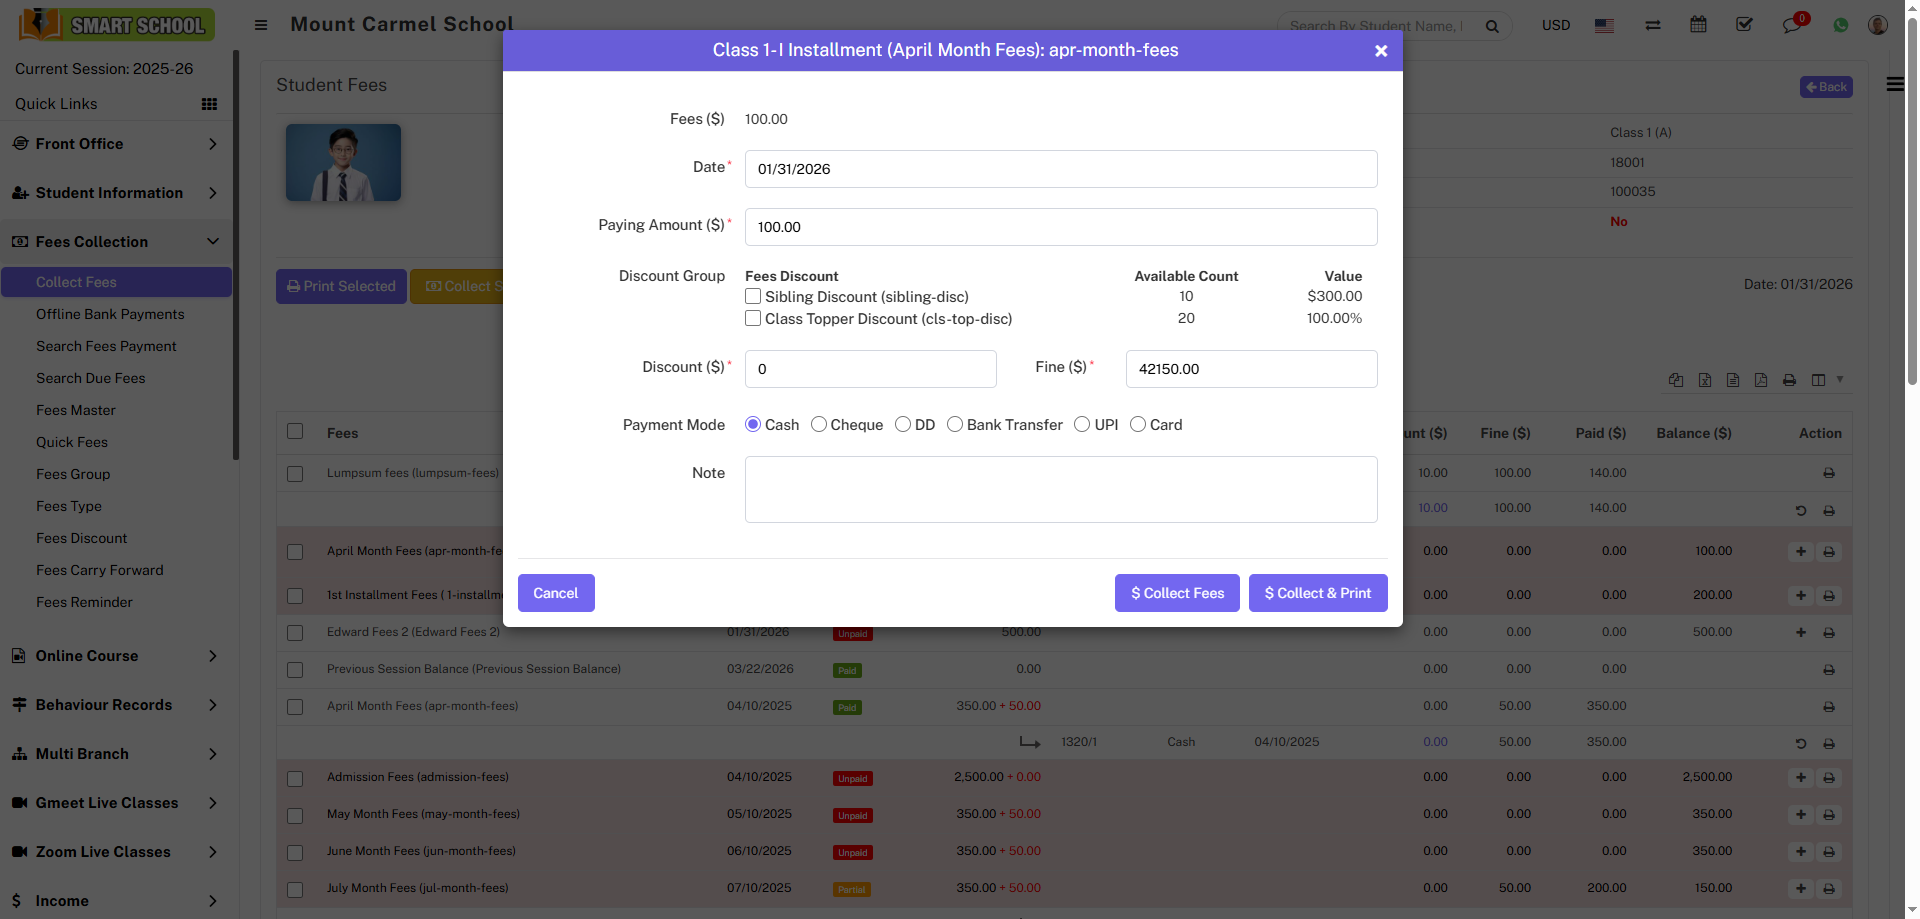Go to Fees Master in sidebar
The image size is (1920, 919).
coord(76,410)
